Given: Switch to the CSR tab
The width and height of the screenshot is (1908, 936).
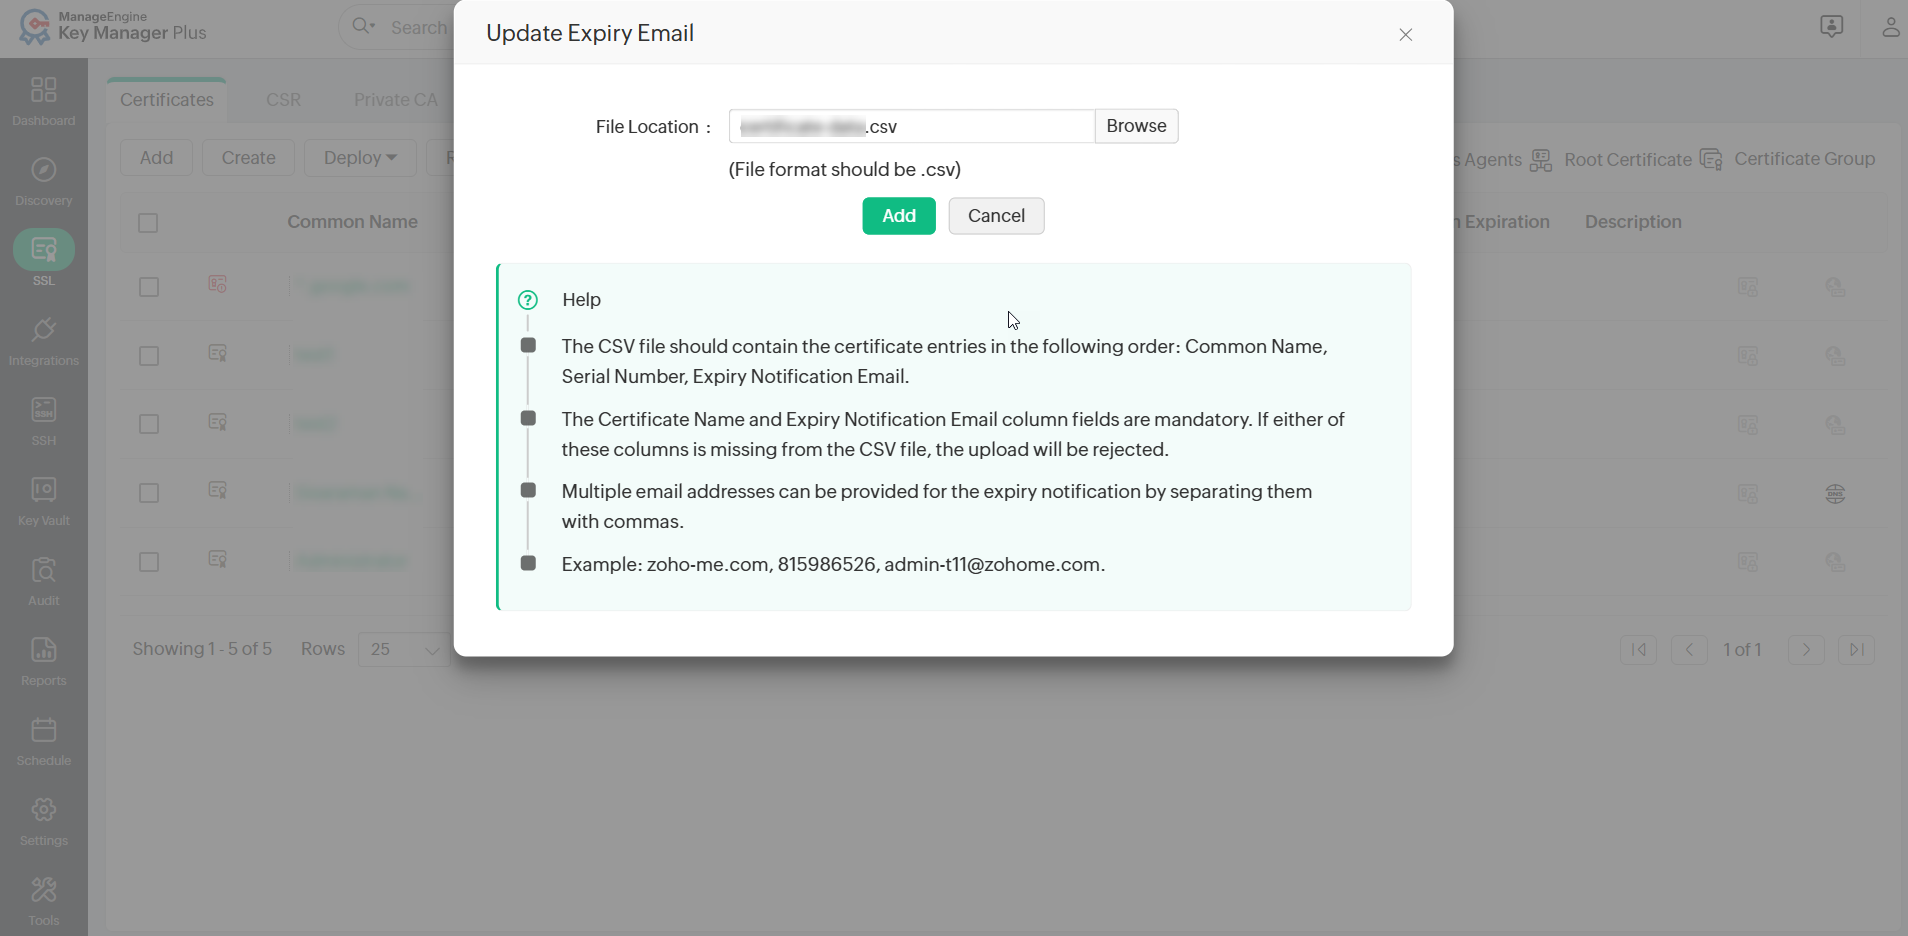Looking at the screenshot, I should [x=284, y=100].
